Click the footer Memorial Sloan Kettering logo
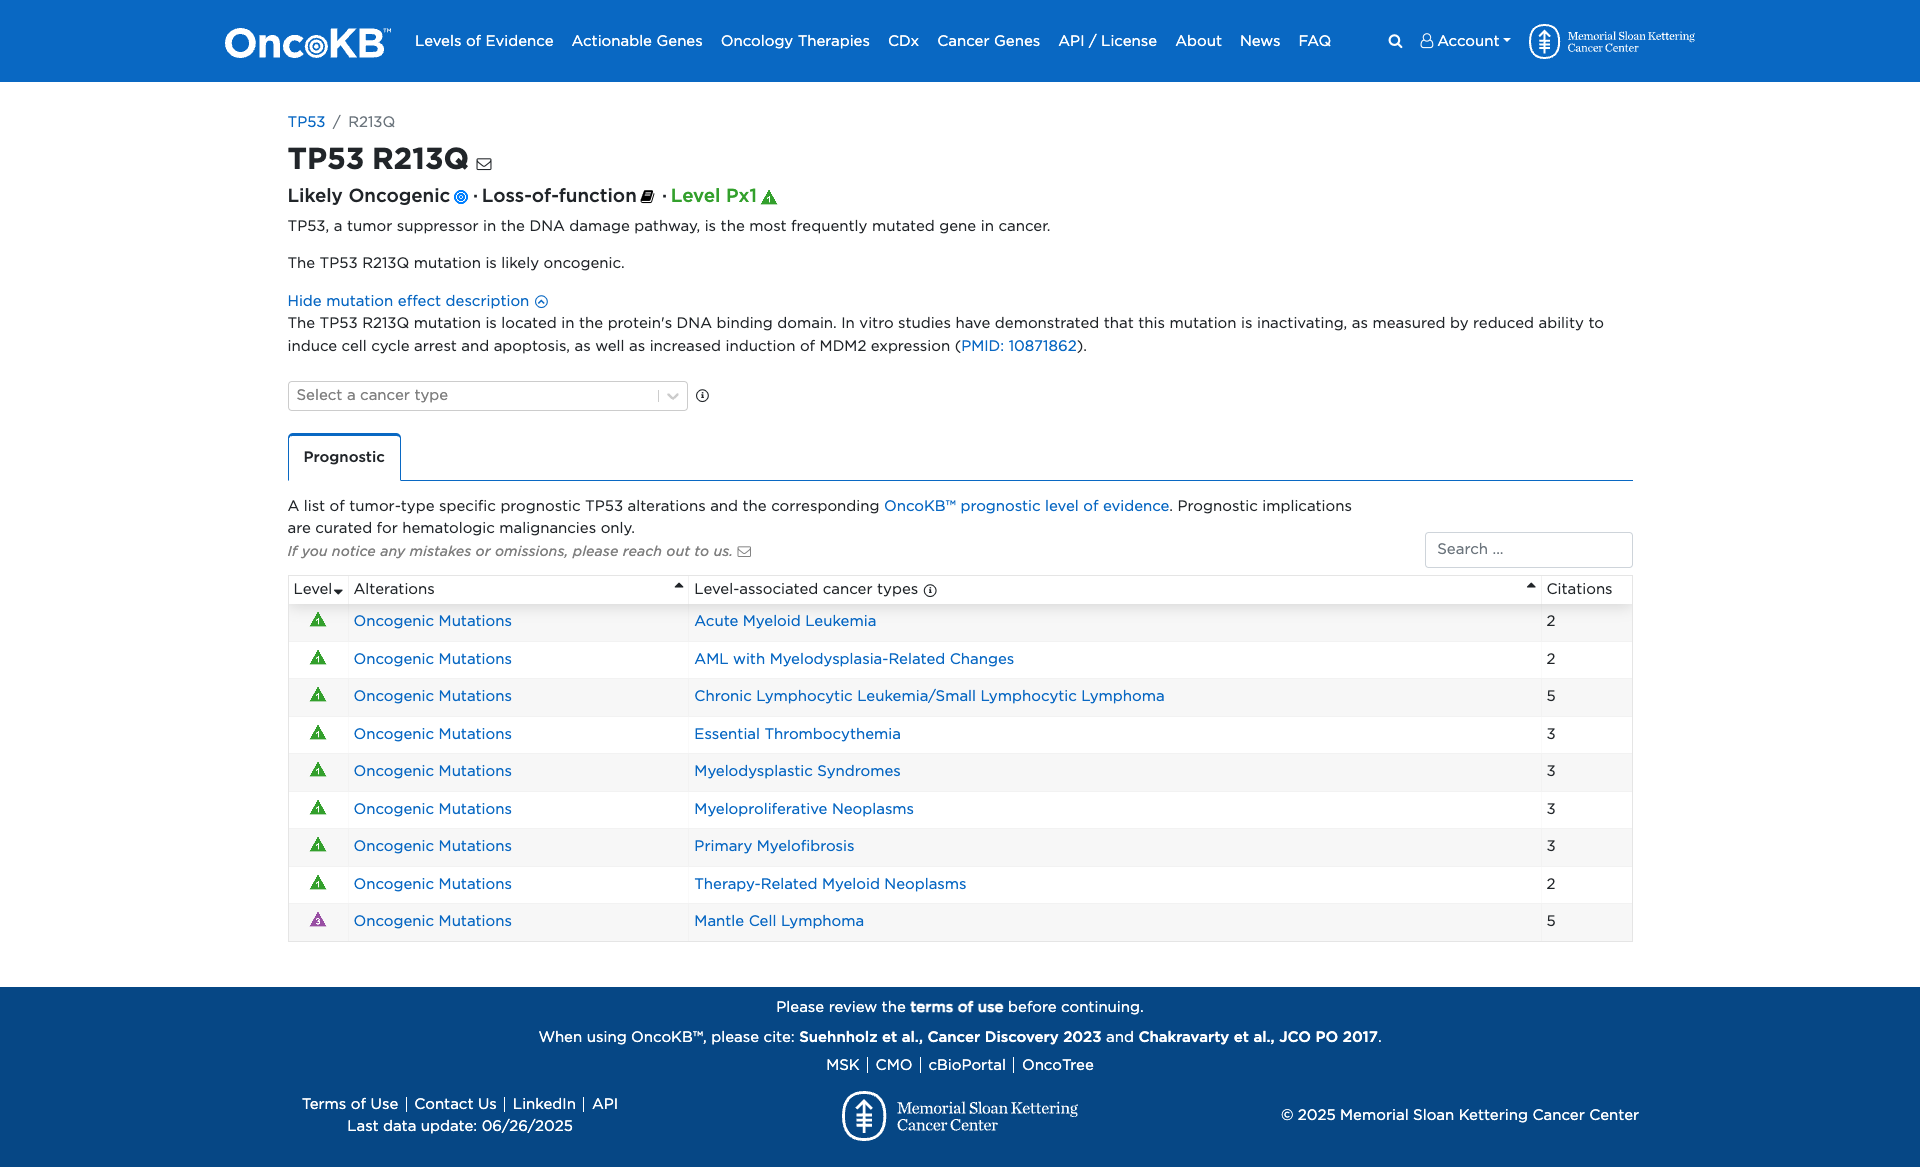 (960, 1115)
